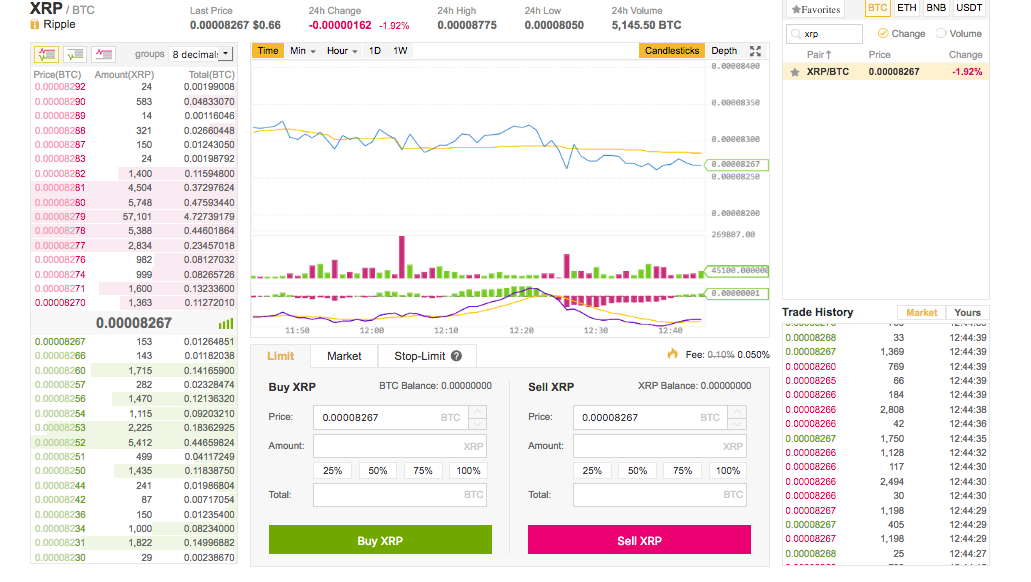Set buy amount to 75%

click(x=423, y=470)
